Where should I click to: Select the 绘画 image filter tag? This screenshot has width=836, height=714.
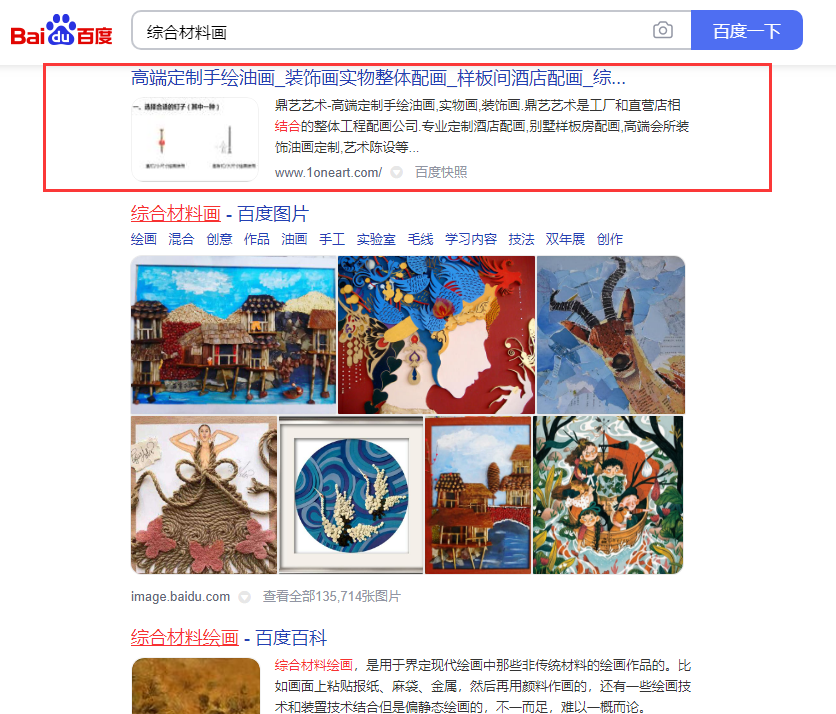coord(143,239)
